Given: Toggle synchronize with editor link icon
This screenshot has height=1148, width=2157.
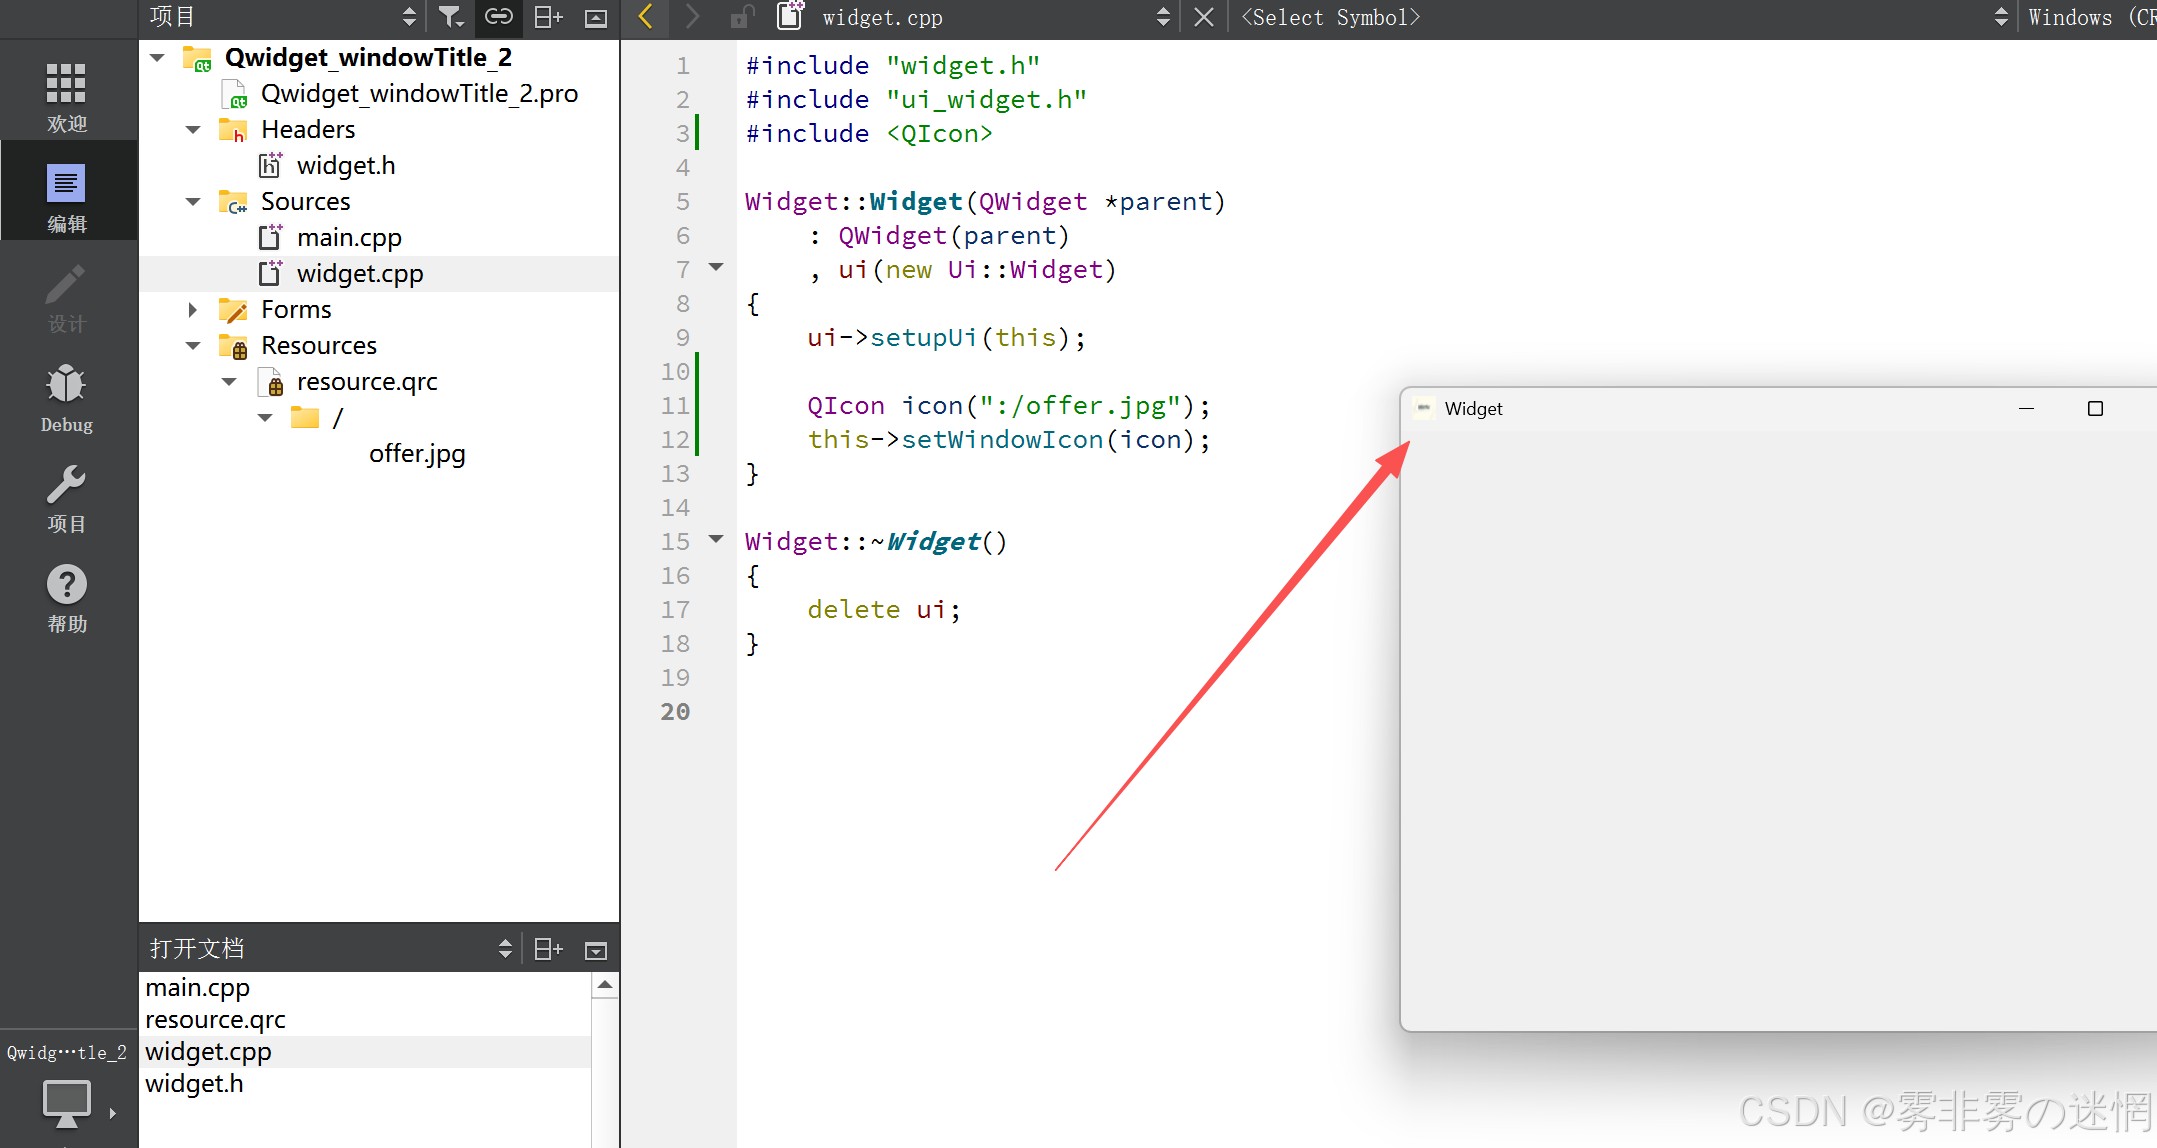Looking at the screenshot, I should (x=498, y=17).
